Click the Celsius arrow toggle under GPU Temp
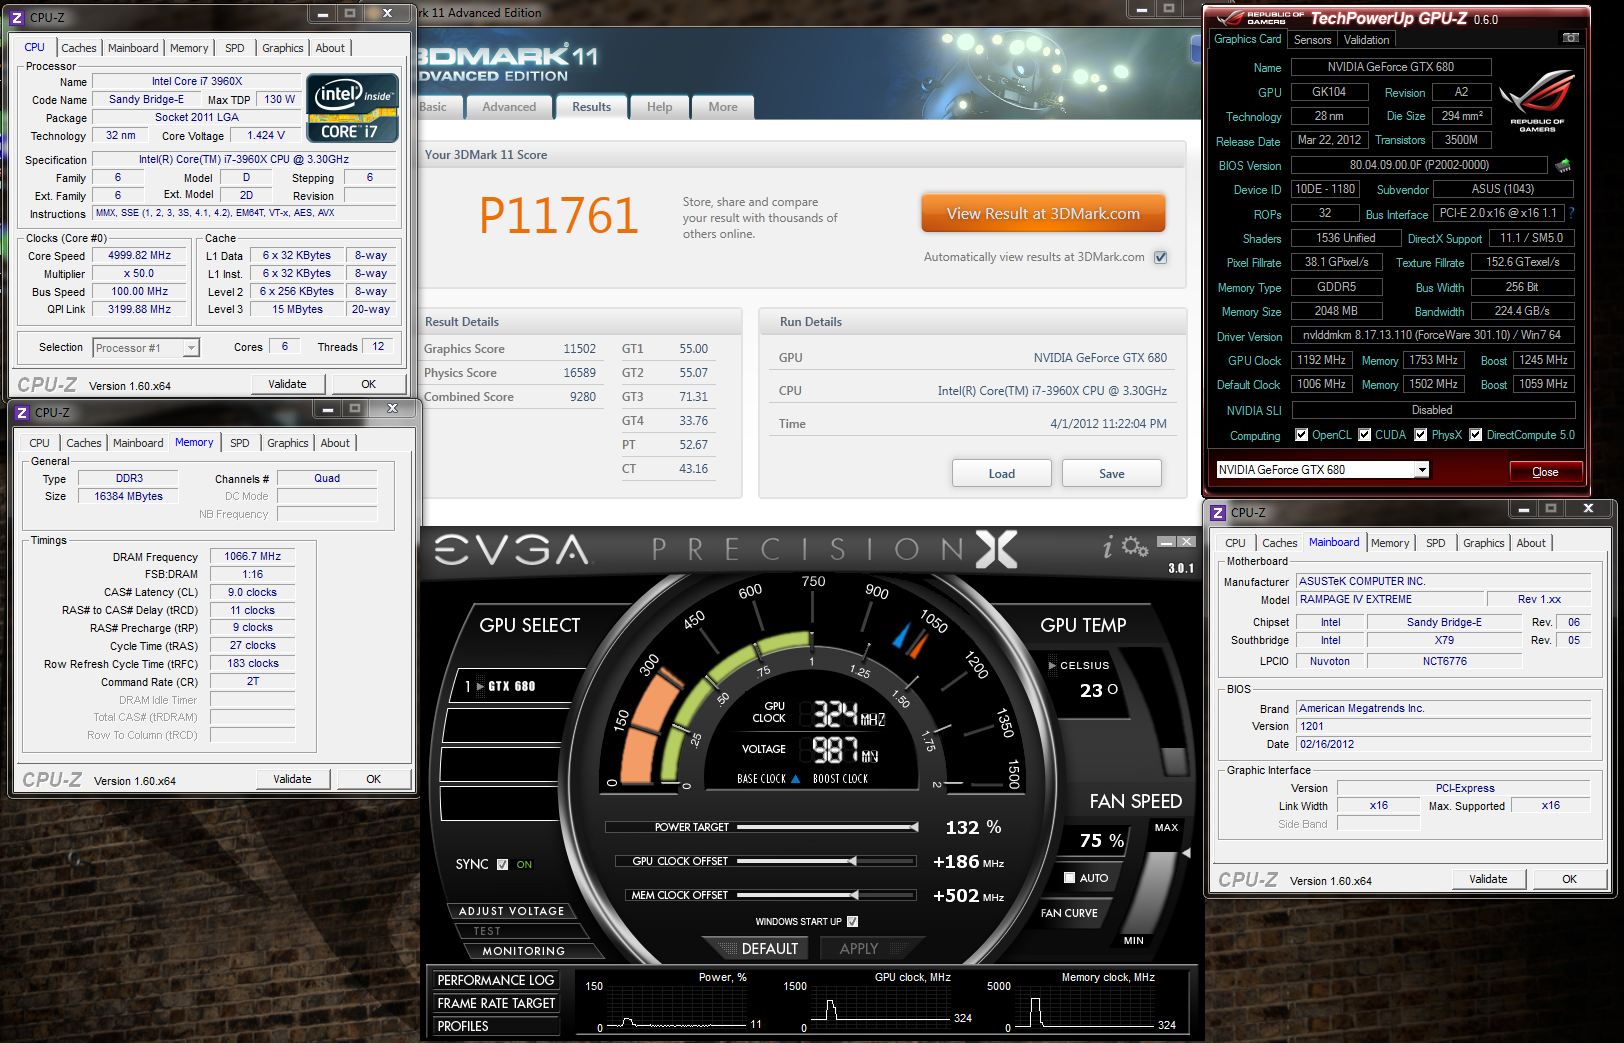Viewport: 1624px width, 1043px height. point(1052,665)
